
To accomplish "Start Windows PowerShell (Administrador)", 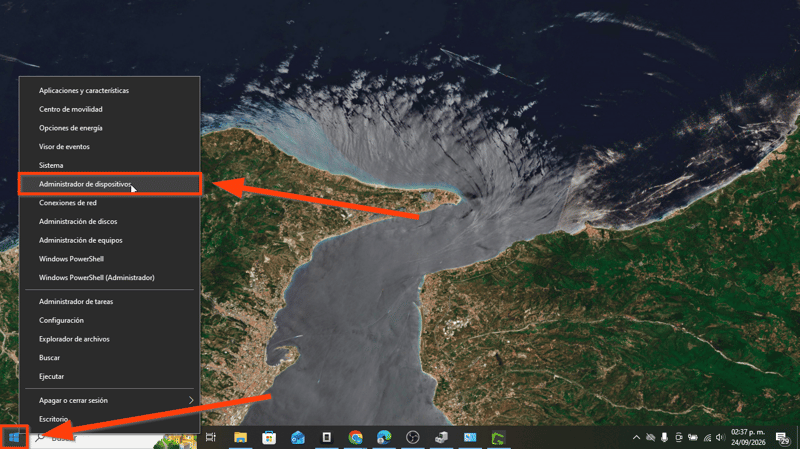I will (109, 278).
